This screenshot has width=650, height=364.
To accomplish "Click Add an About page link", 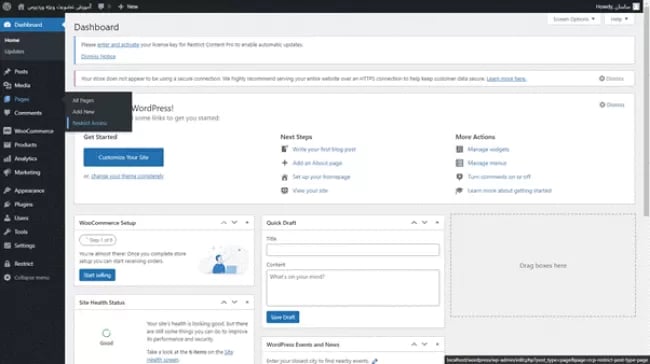I will coord(318,163).
